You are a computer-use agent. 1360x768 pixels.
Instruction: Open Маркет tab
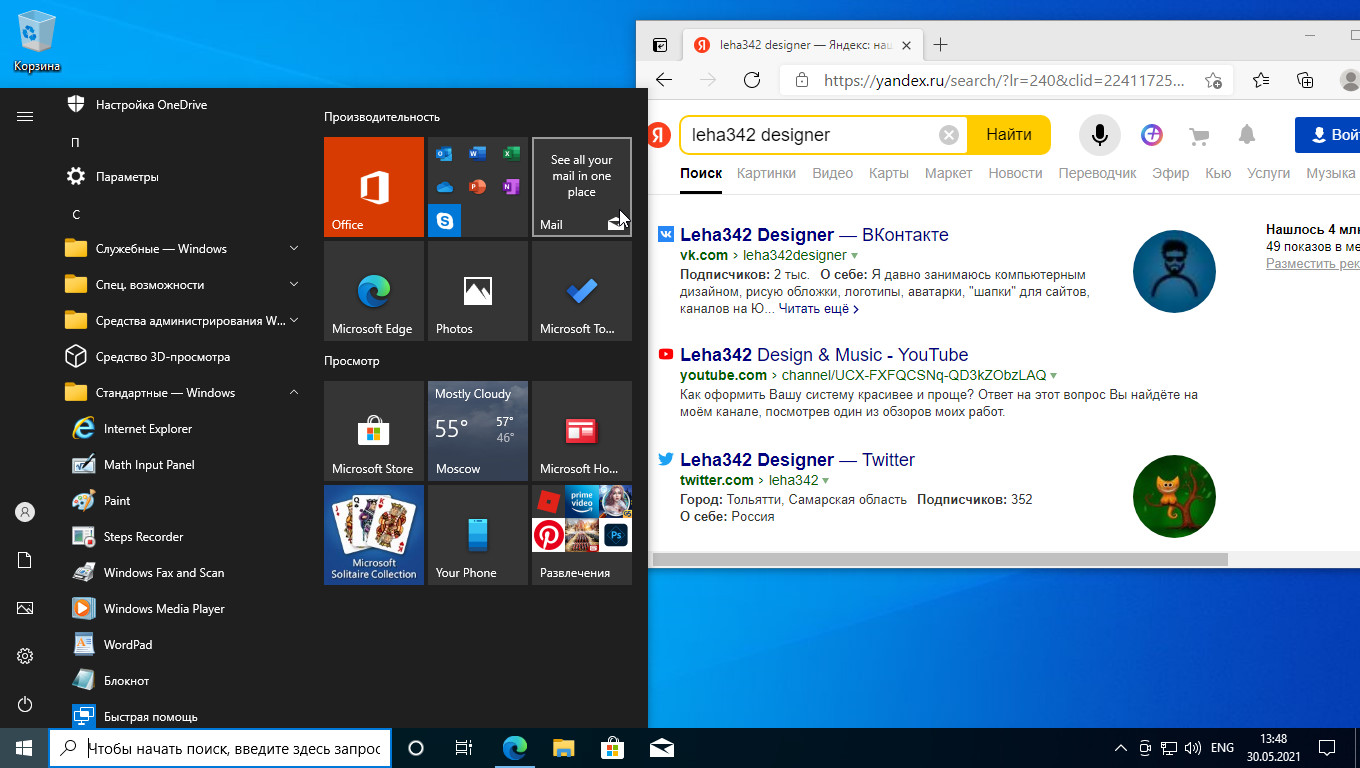pos(948,173)
